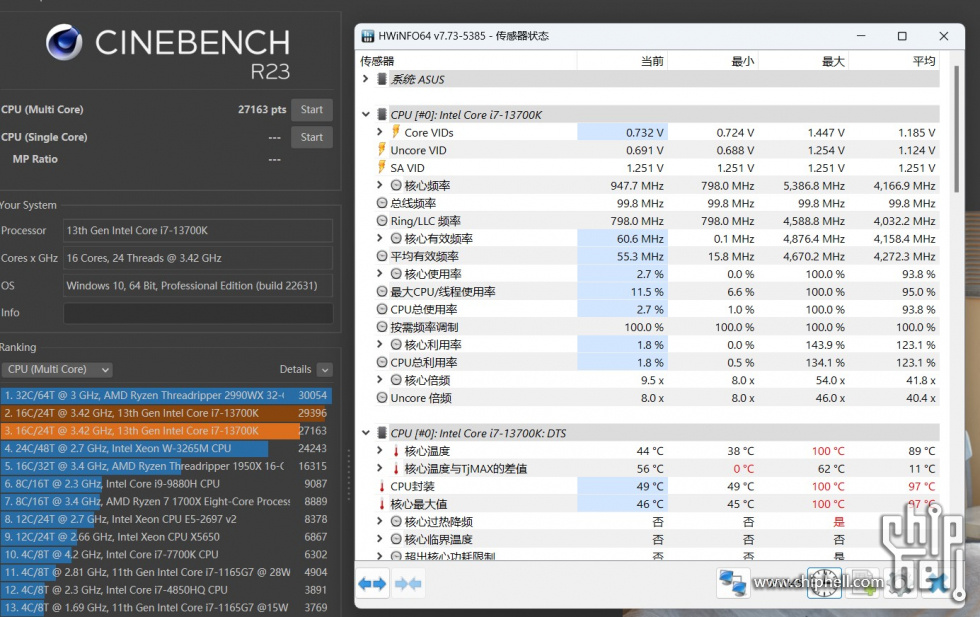Open the remote monitors network icon in HWiNFO
Screen dimensions: 980x617
coord(732,583)
